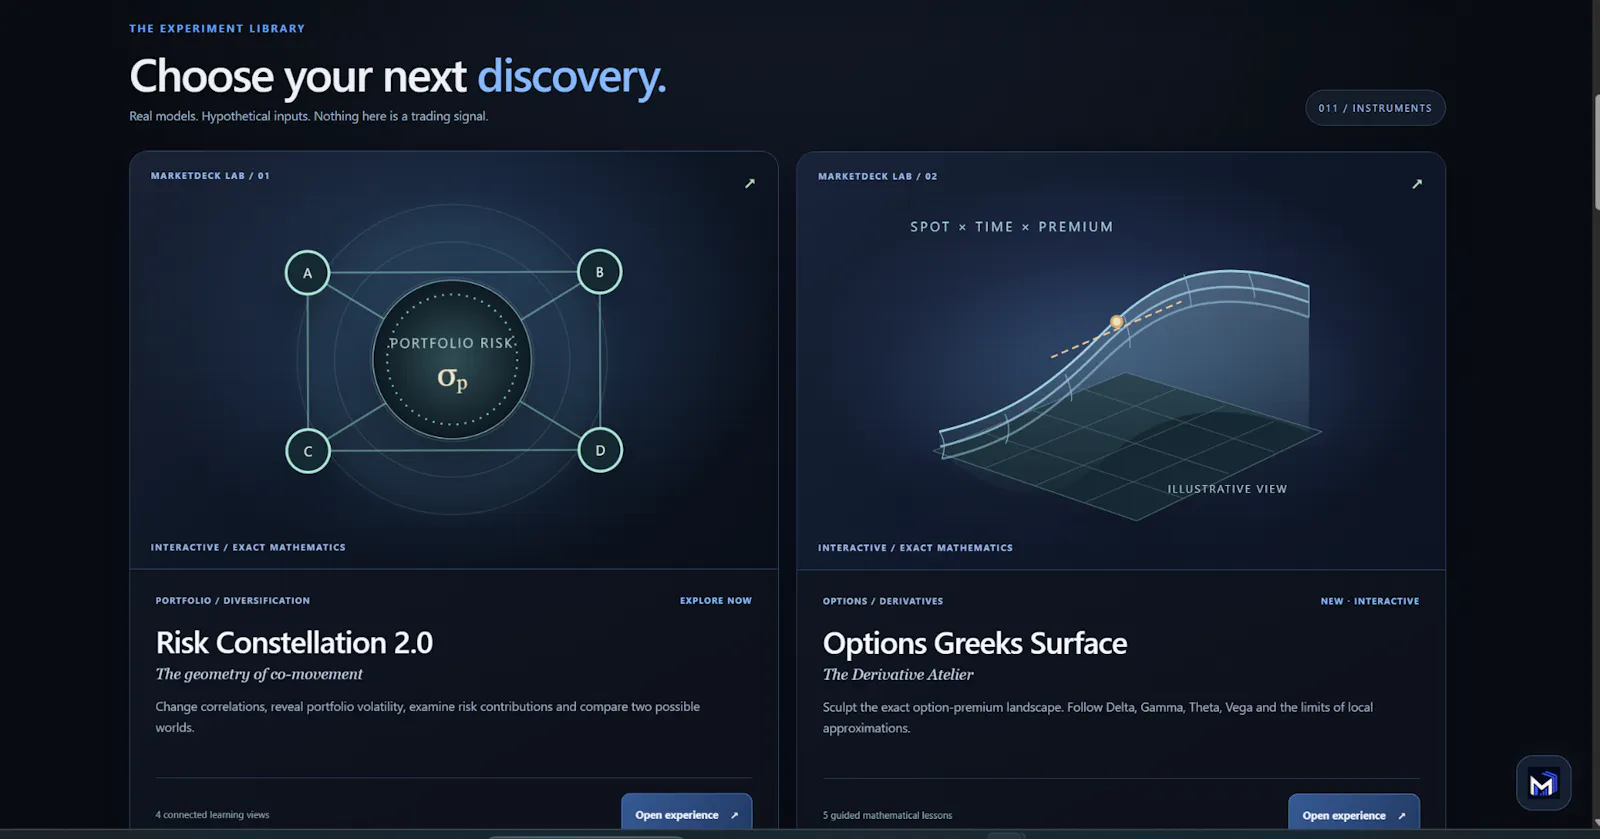
Task: Click the arrow icon on Marketdeck Lab 01 card
Action: (750, 183)
